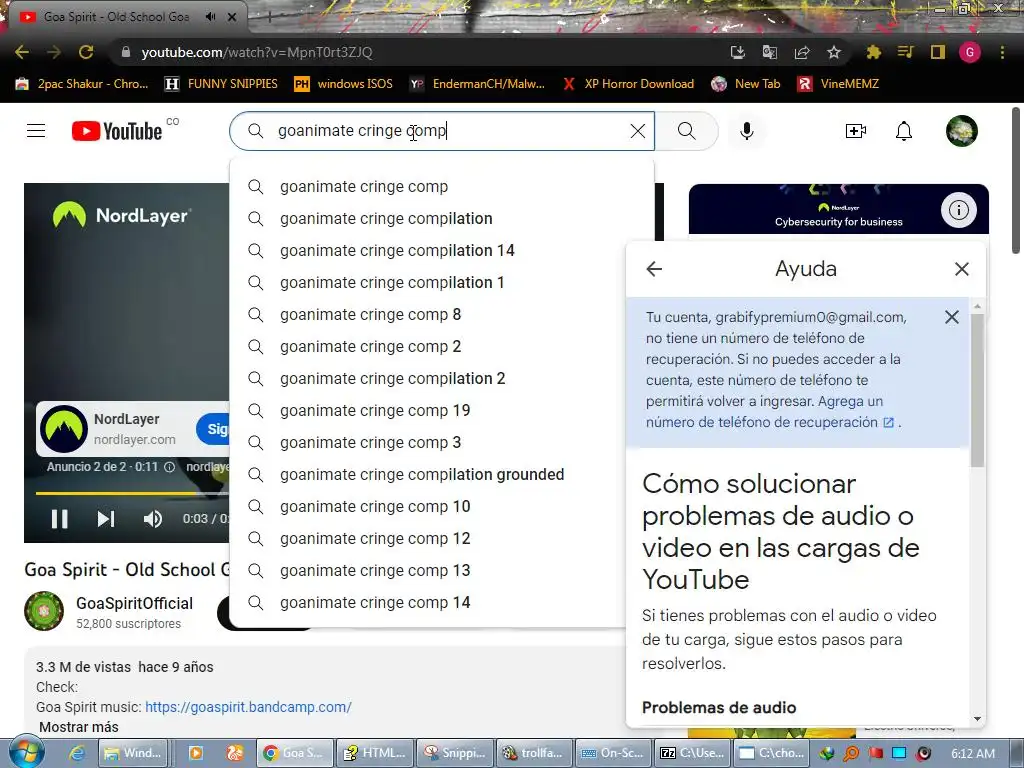
Task: Open YouTube notifications bell
Action: coord(904,131)
